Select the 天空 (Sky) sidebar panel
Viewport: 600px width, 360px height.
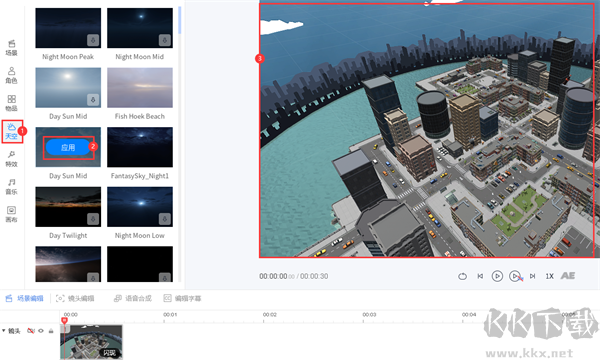(x=11, y=131)
